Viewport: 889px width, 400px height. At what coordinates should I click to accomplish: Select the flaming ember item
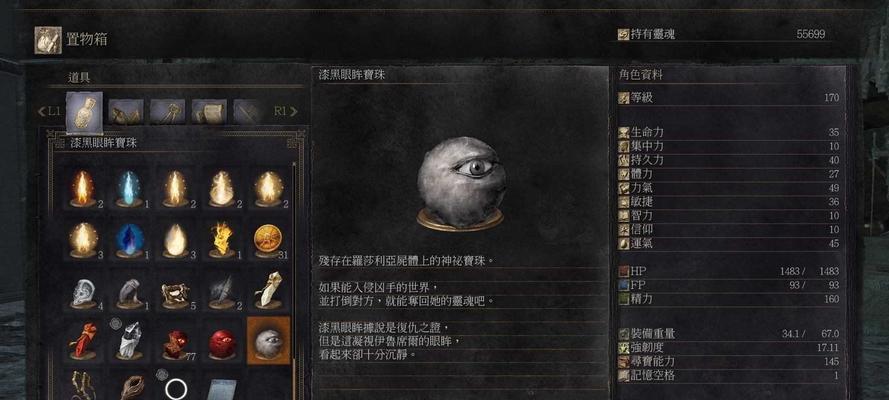coord(222,239)
